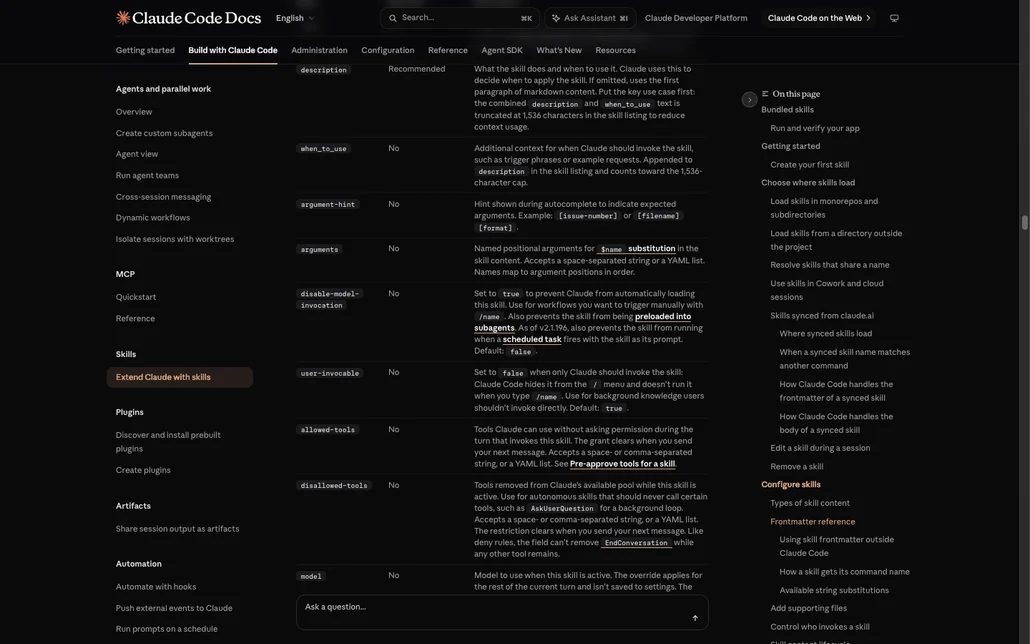Open Create custom subagents
Screen dimensions: 1030x644
click(164, 133)
